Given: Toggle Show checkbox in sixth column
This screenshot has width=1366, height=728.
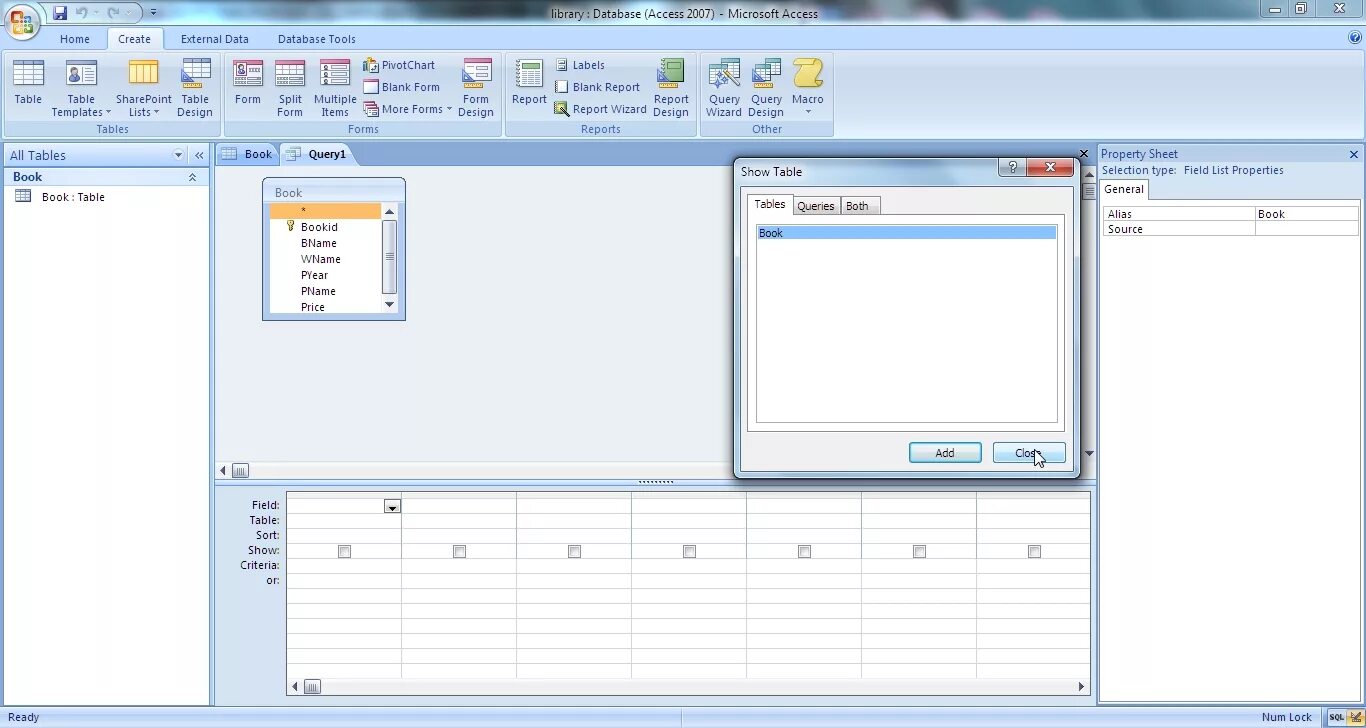Looking at the screenshot, I should [x=919, y=551].
